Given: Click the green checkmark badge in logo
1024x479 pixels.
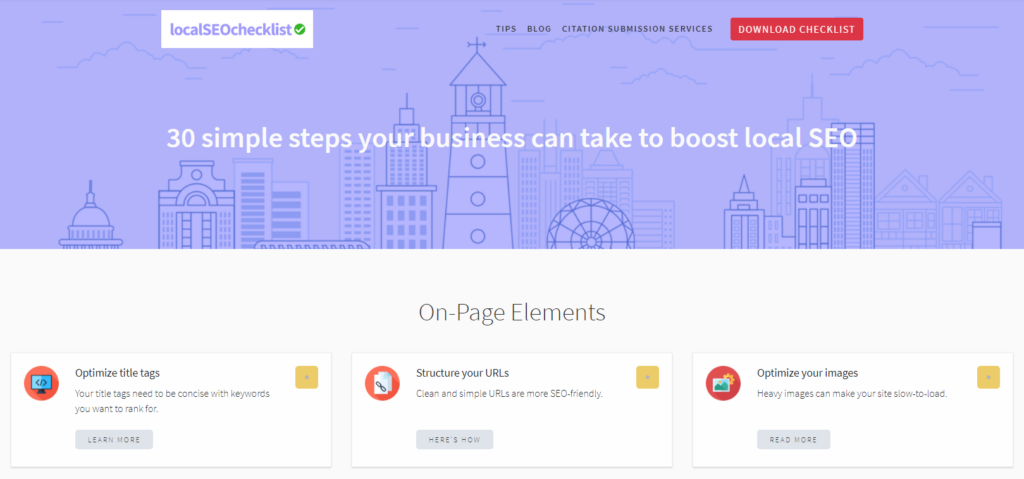Looking at the screenshot, I should [300, 29].
